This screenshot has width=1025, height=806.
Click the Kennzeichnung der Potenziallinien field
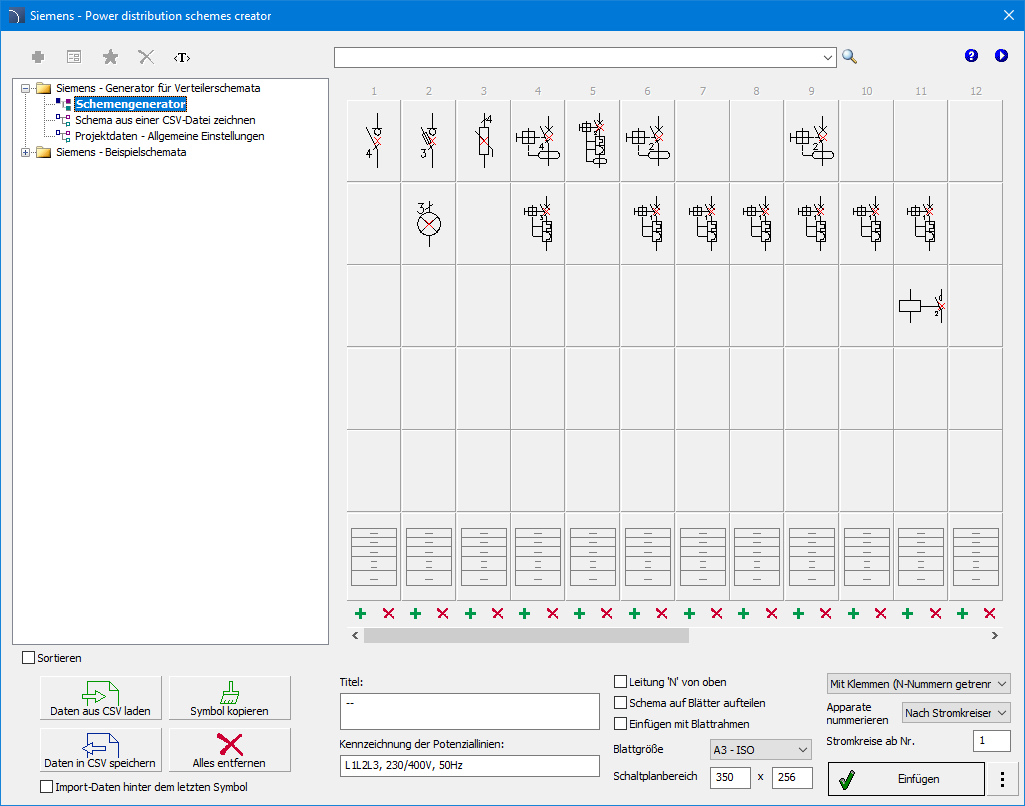469,765
